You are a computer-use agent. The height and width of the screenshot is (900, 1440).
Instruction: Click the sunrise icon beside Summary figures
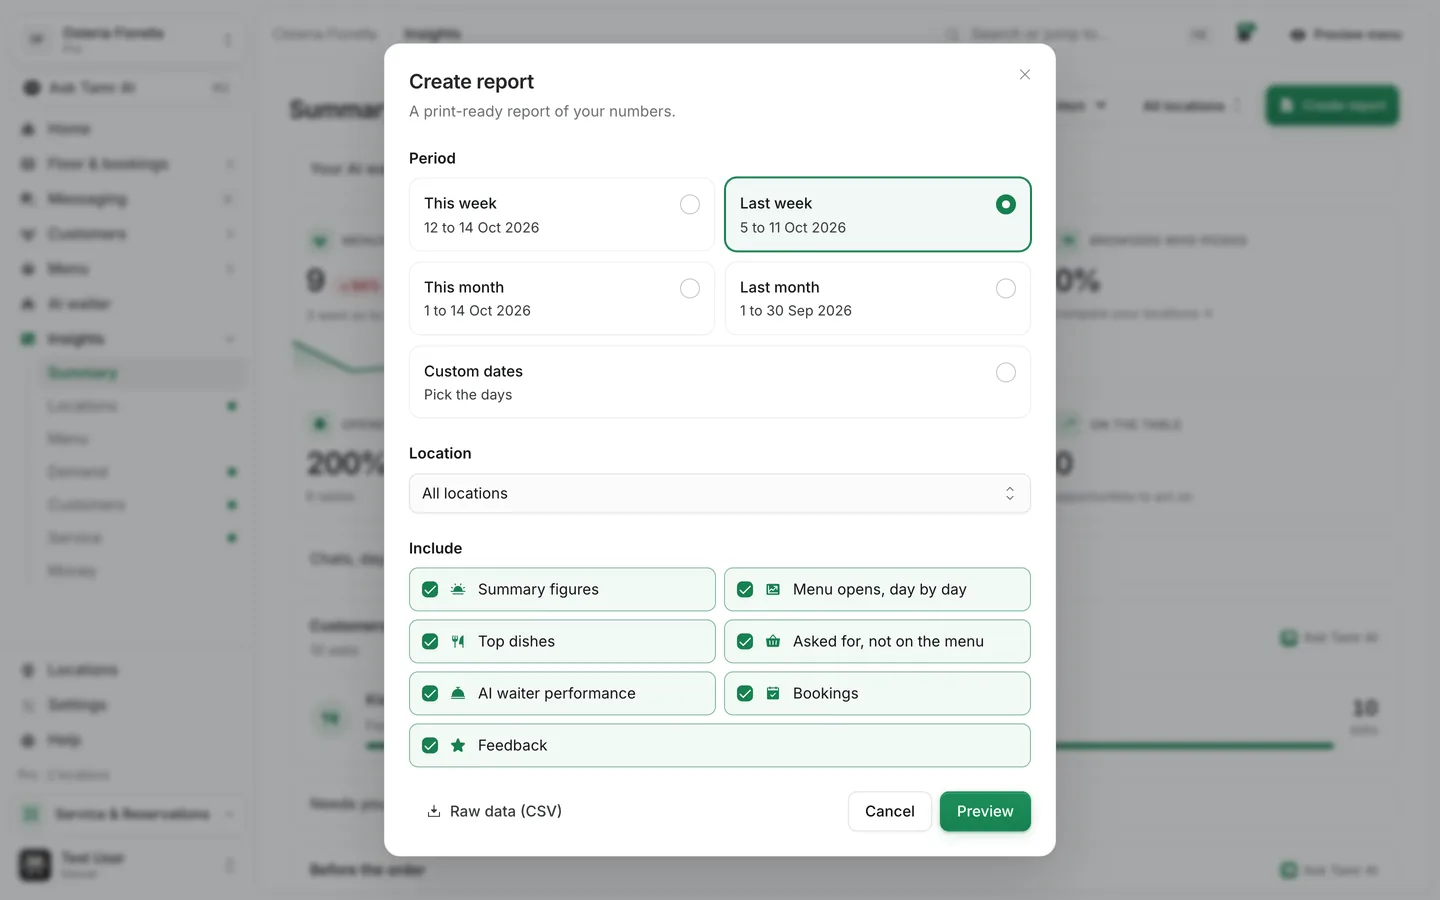[458, 589]
